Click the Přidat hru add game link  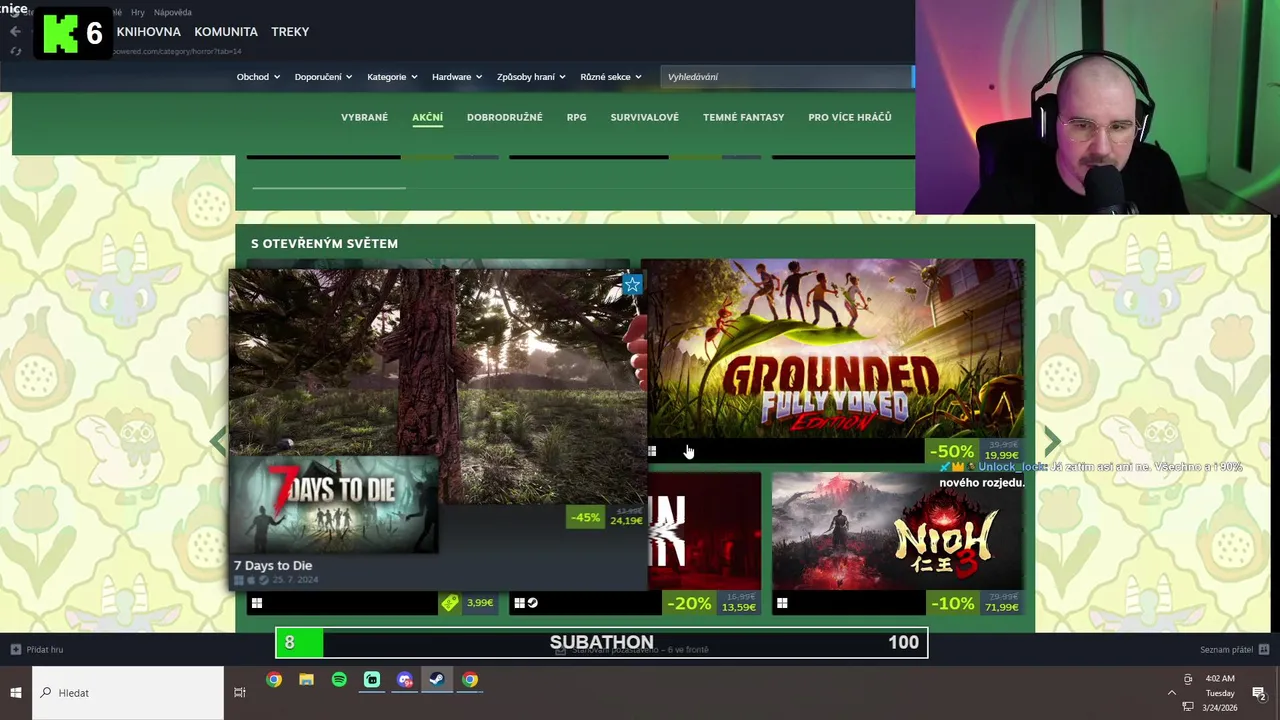(x=45, y=650)
